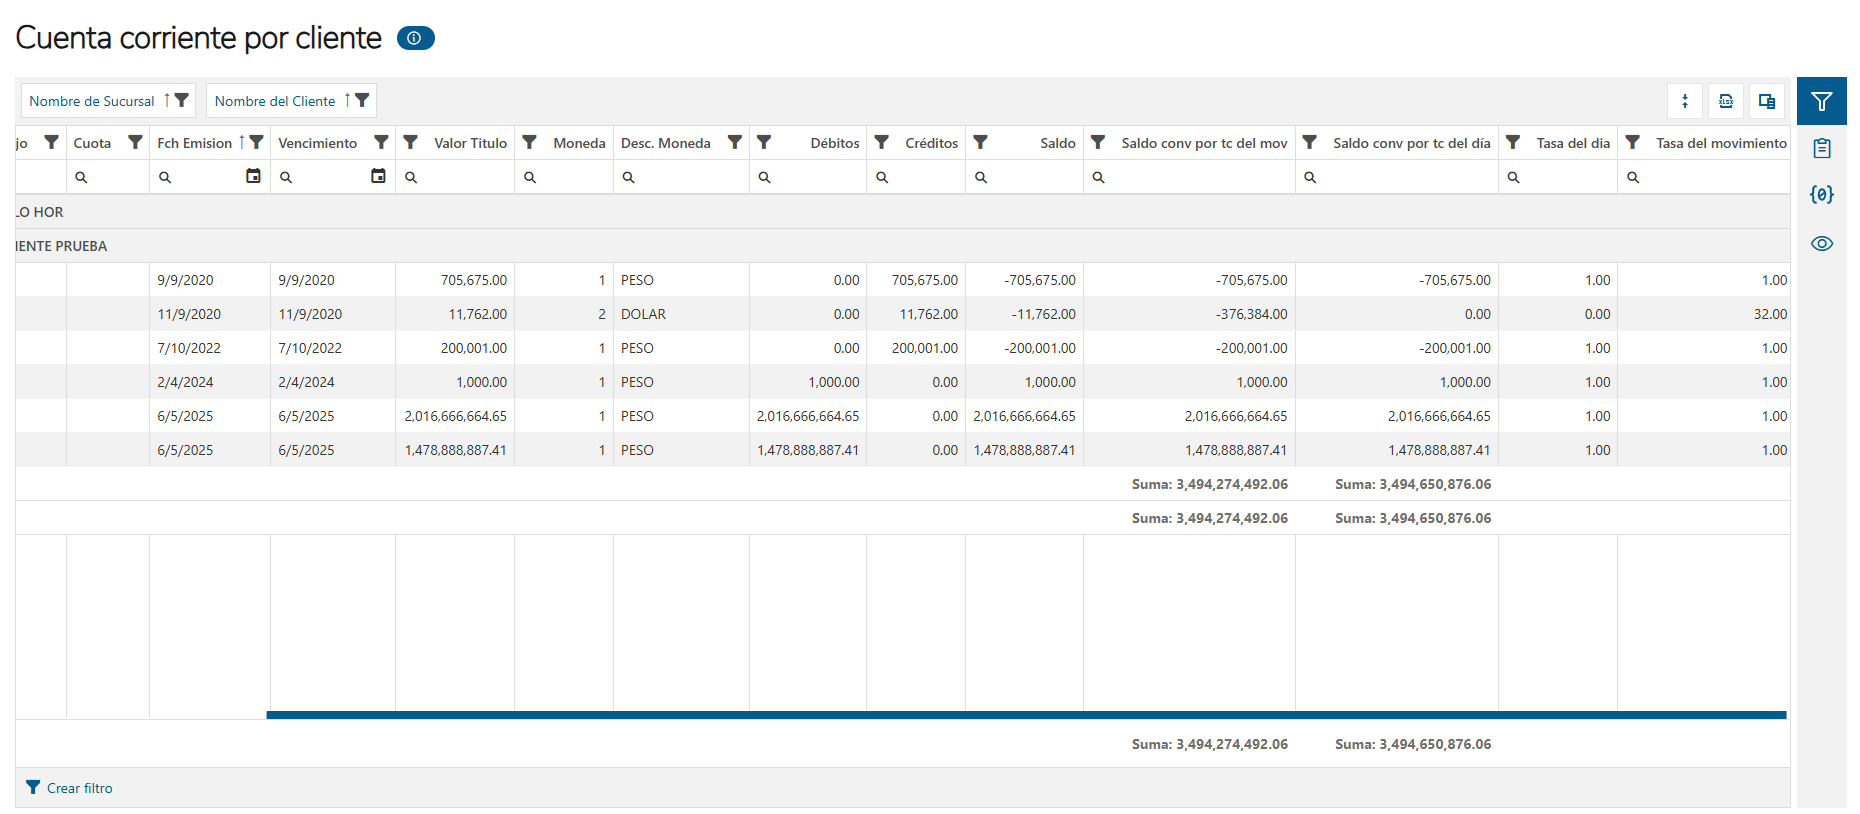The image size is (1860, 814).
Task: Click the info icon beside the page title
Action: (x=415, y=38)
